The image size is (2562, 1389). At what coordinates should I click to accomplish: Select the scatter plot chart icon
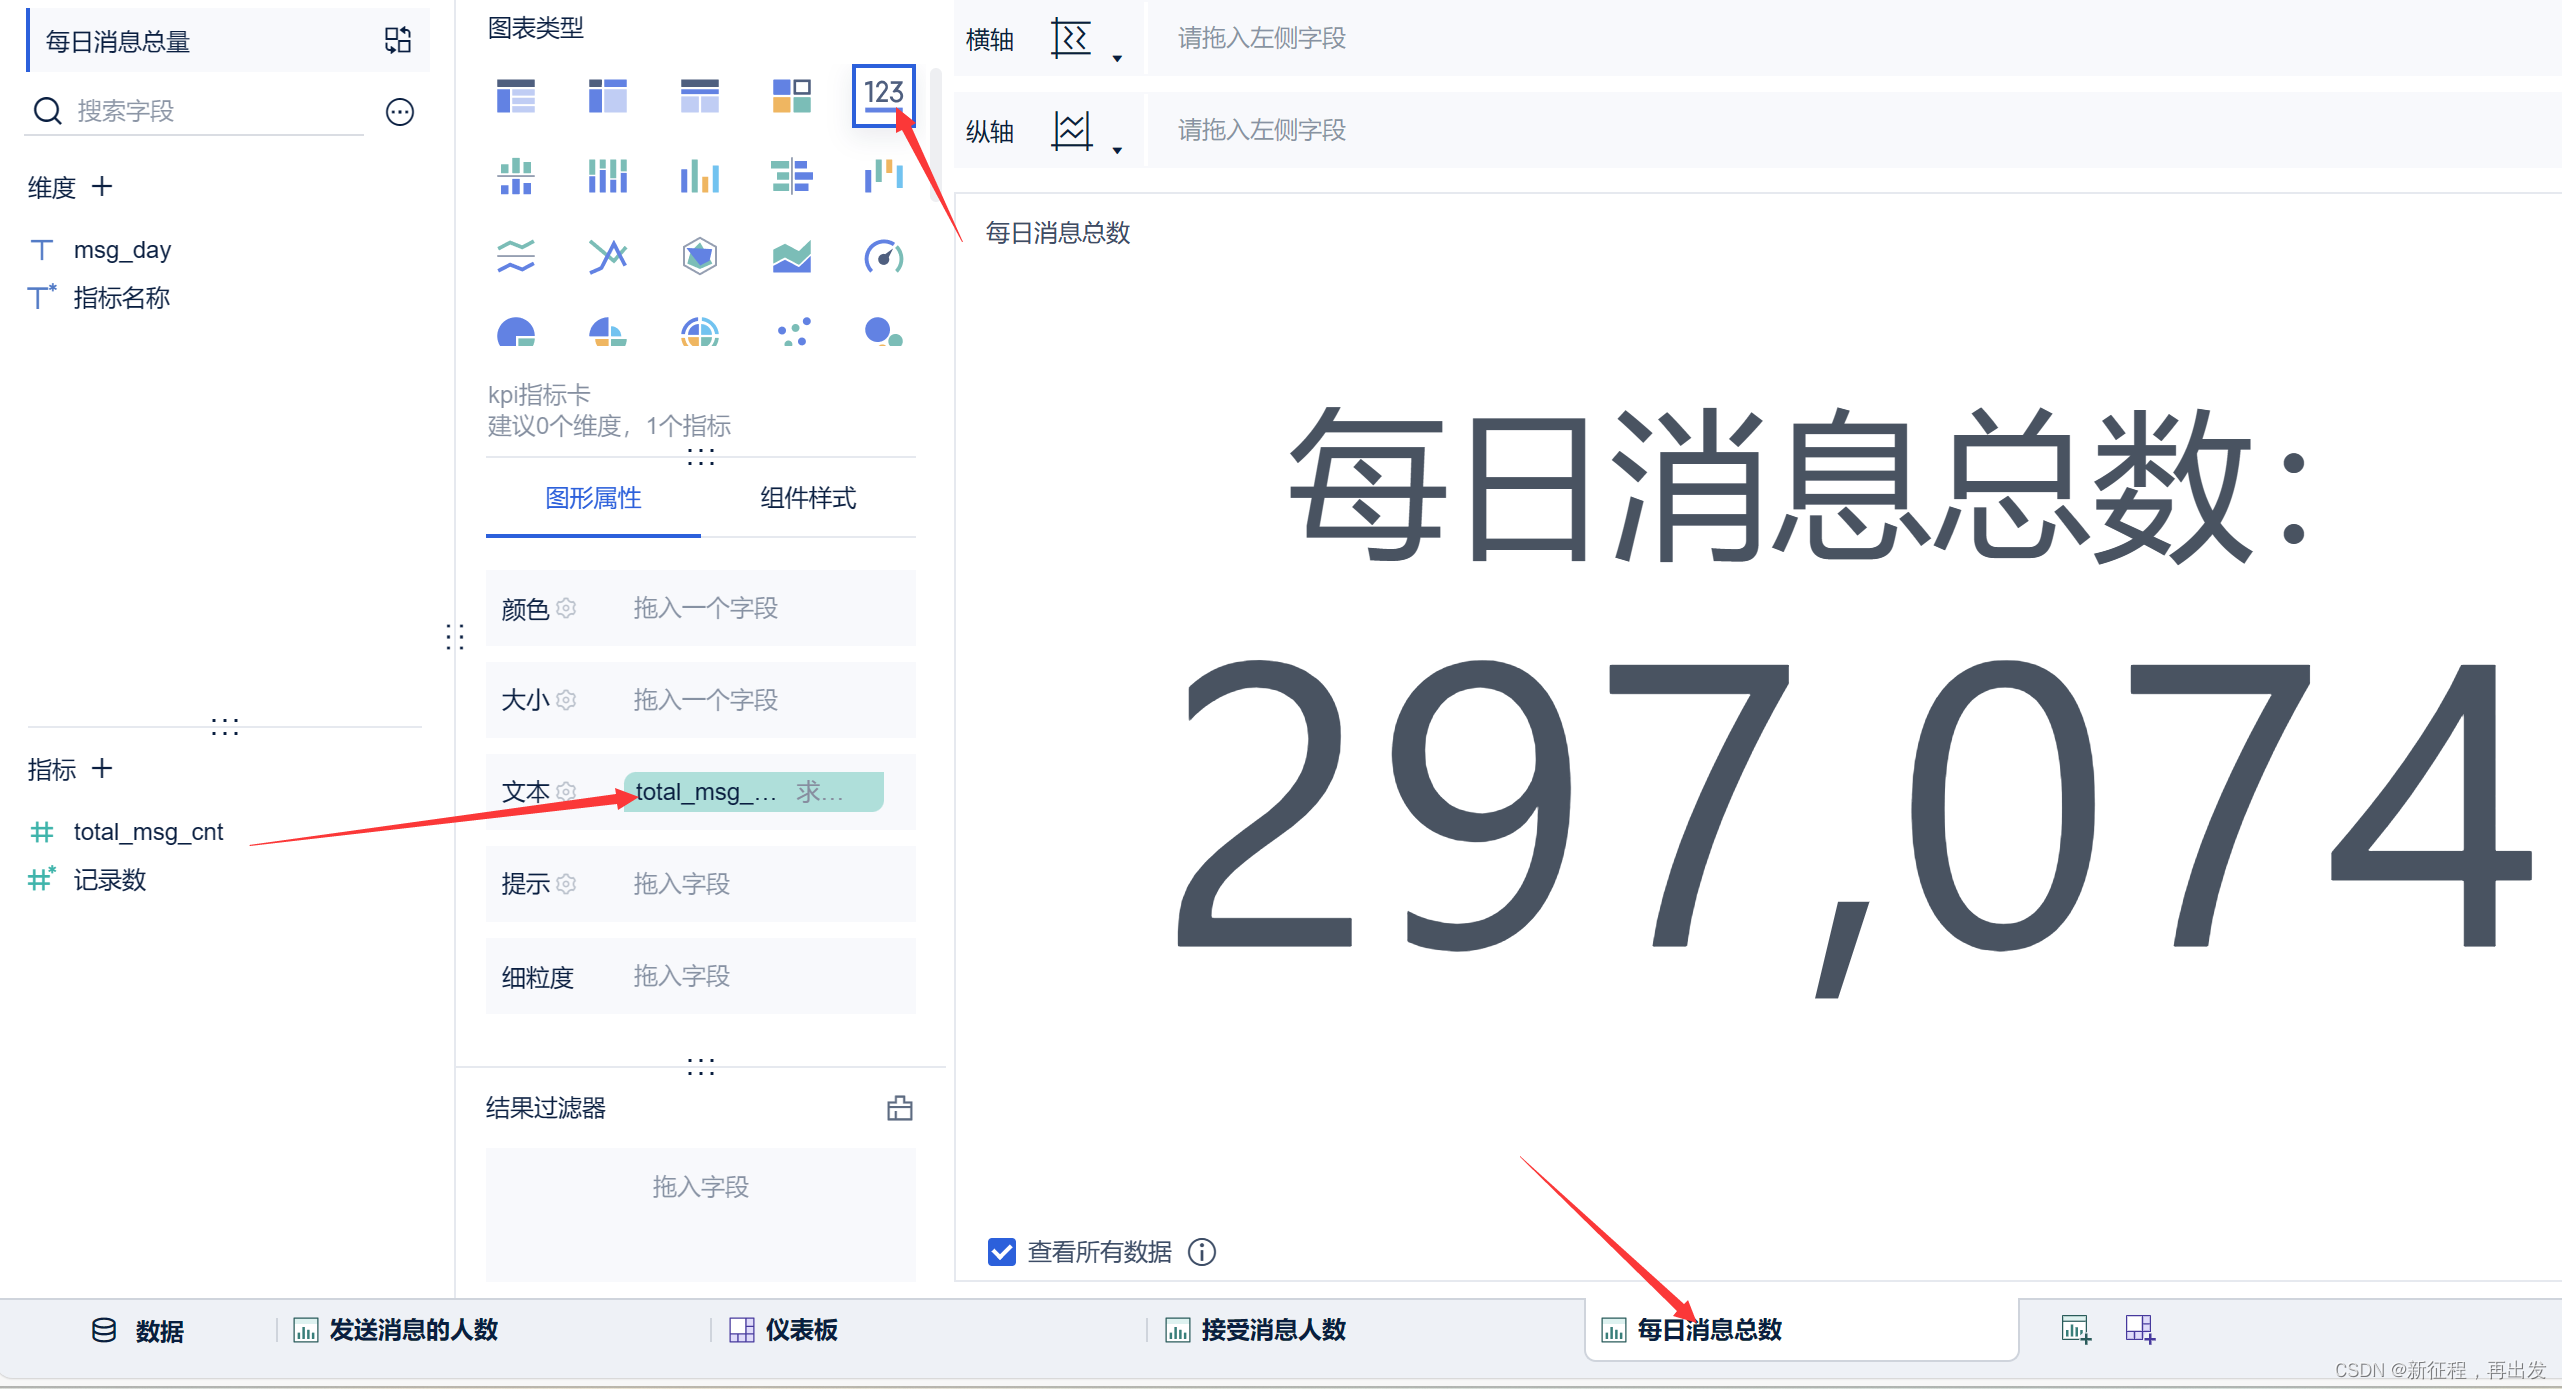(792, 332)
